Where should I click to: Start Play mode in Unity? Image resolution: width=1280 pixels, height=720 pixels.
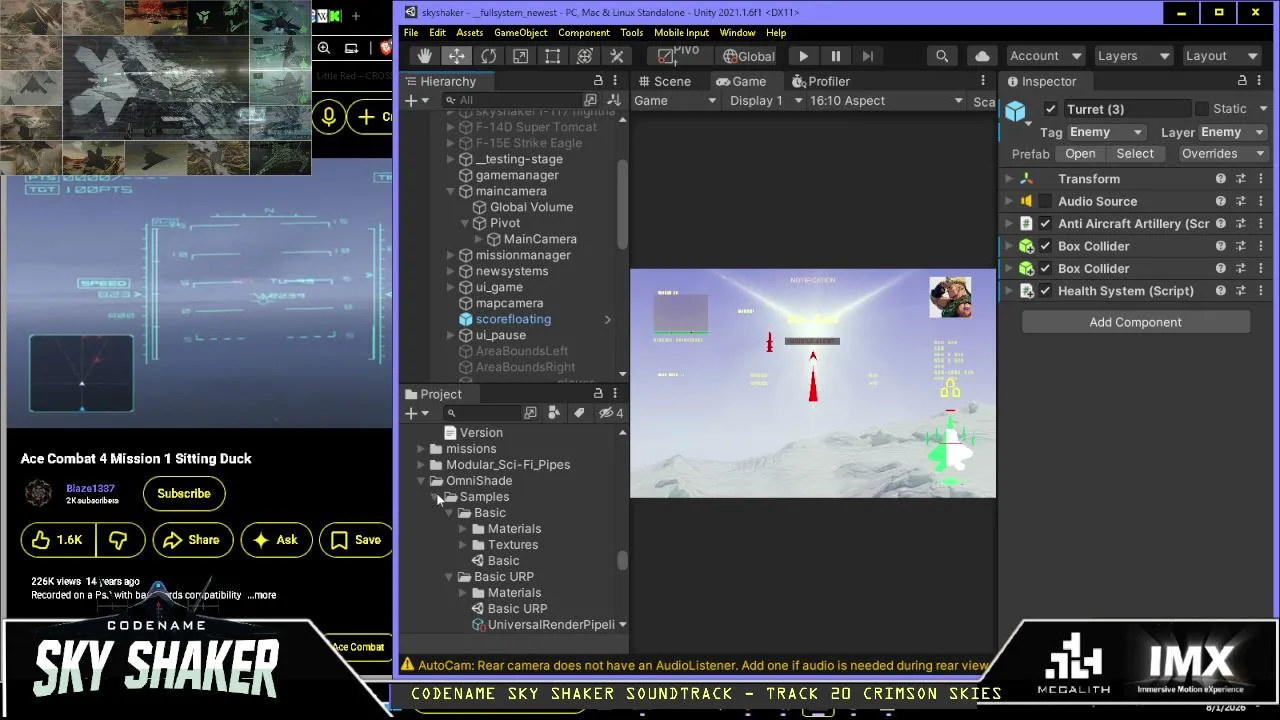[804, 57]
